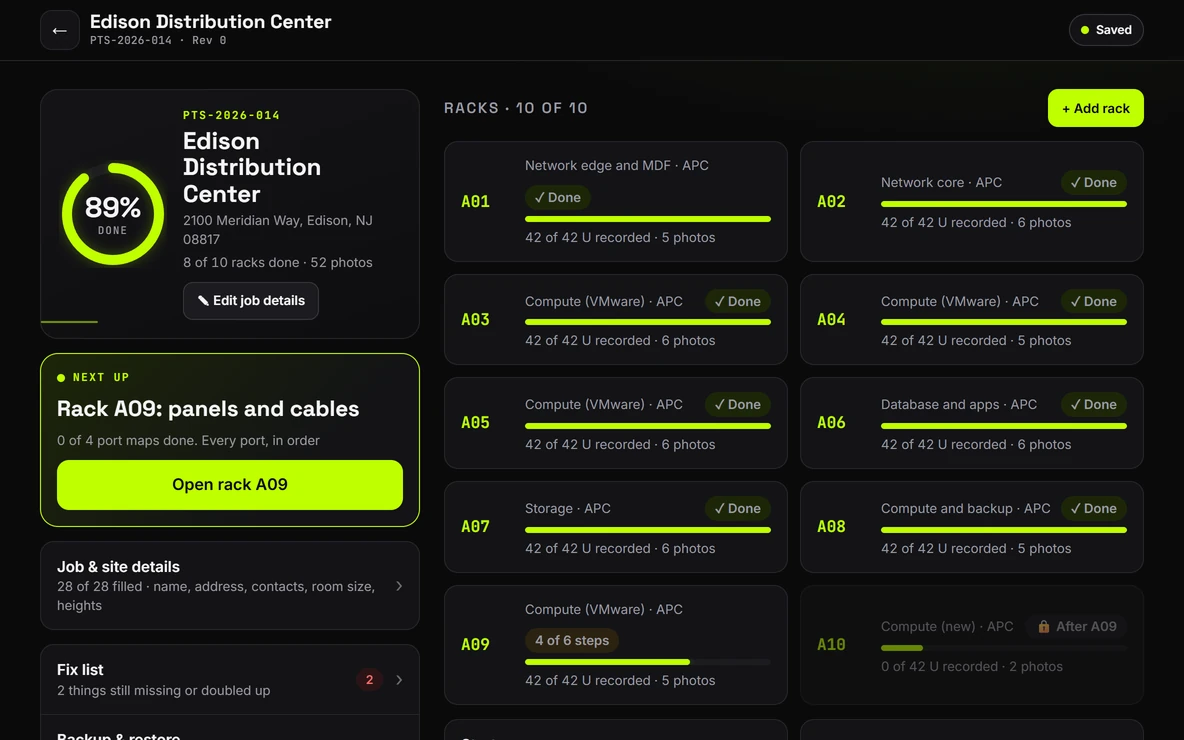Click the Done badge on rack A01

(x=557, y=198)
